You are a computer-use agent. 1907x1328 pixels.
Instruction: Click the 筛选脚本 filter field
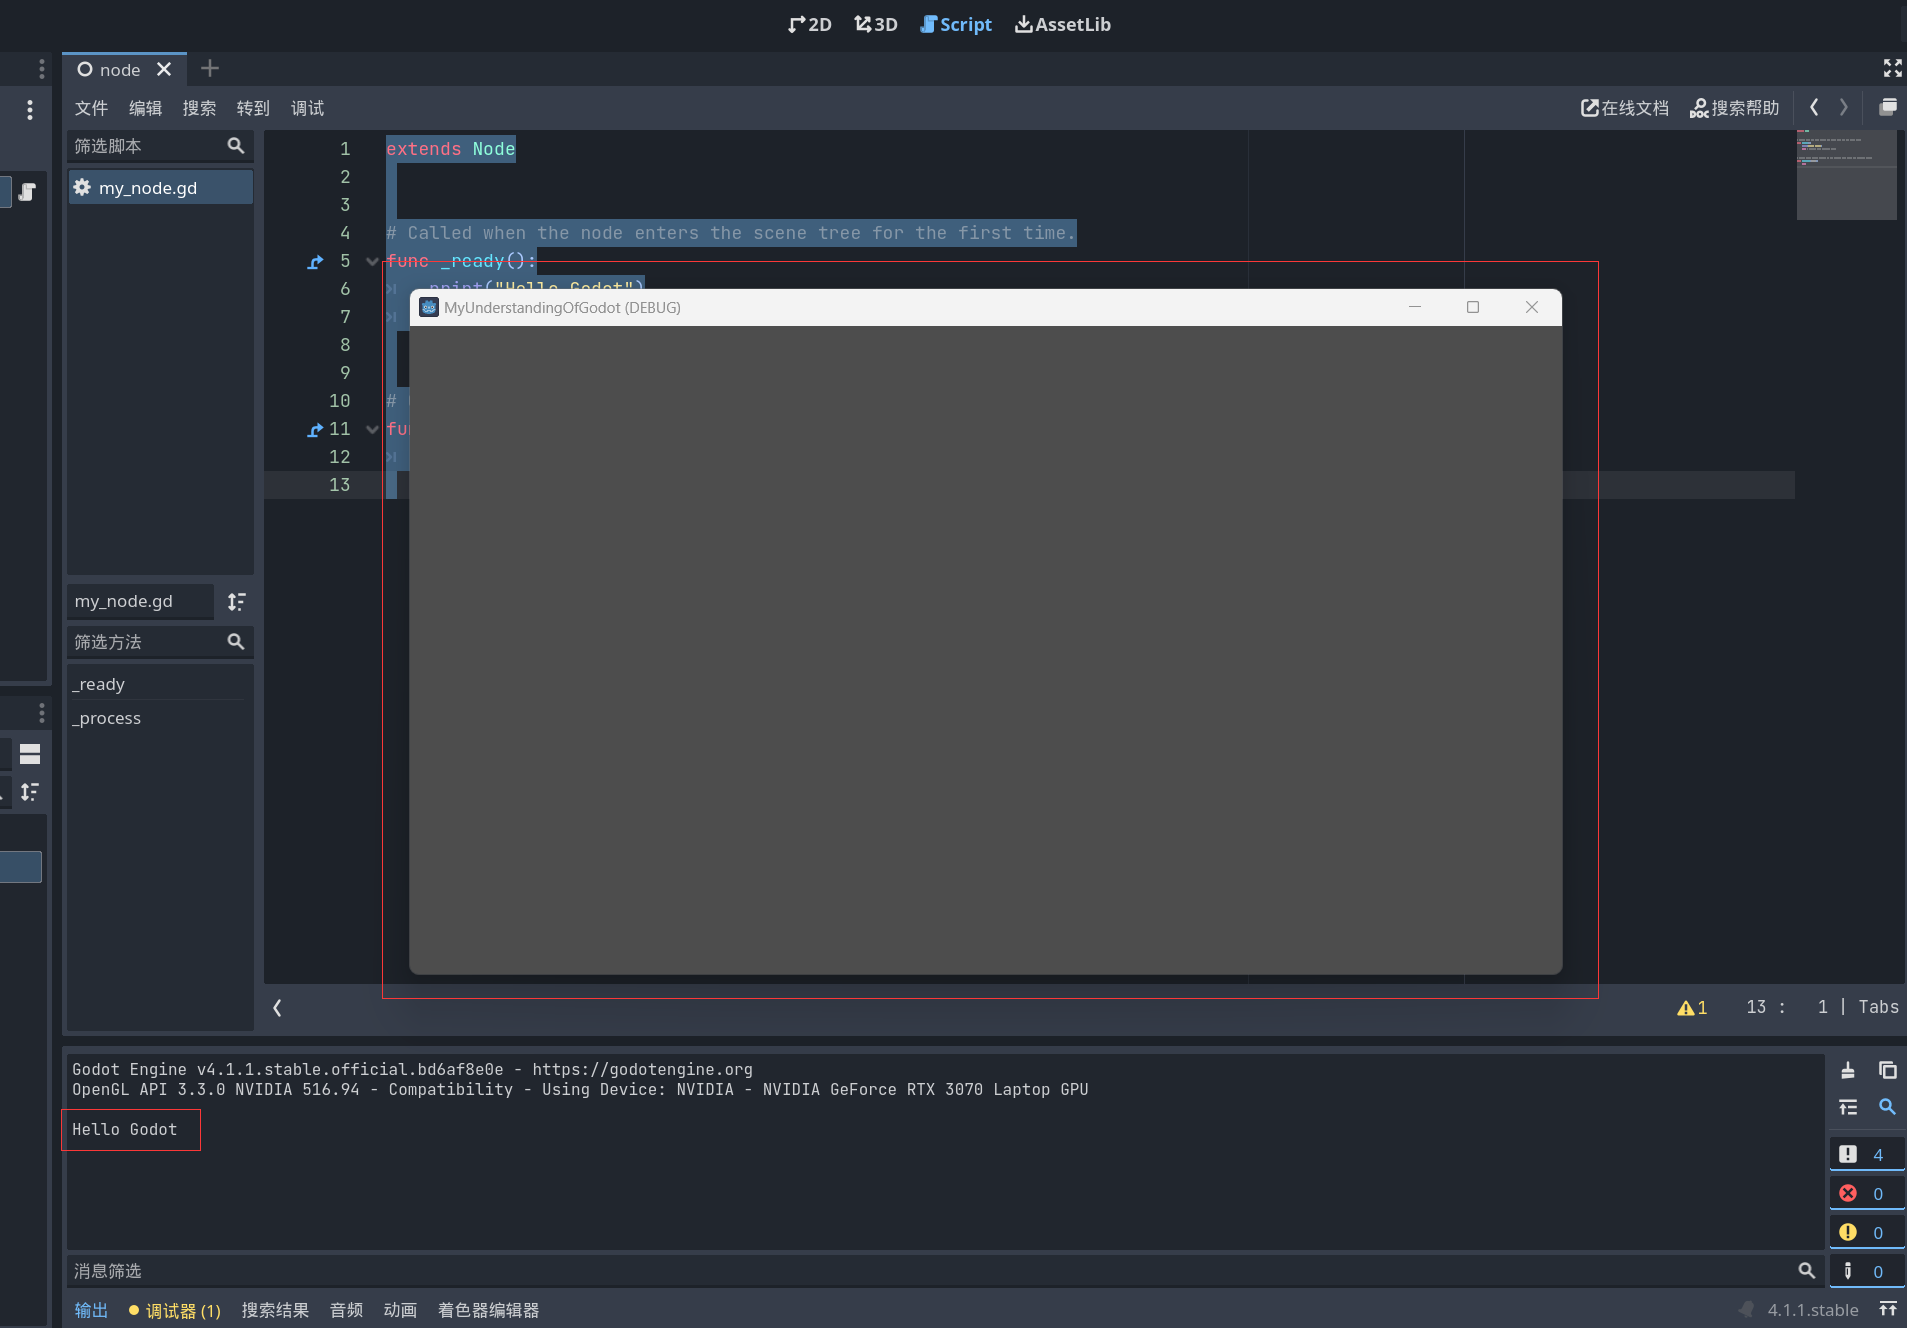tap(159, 146)
